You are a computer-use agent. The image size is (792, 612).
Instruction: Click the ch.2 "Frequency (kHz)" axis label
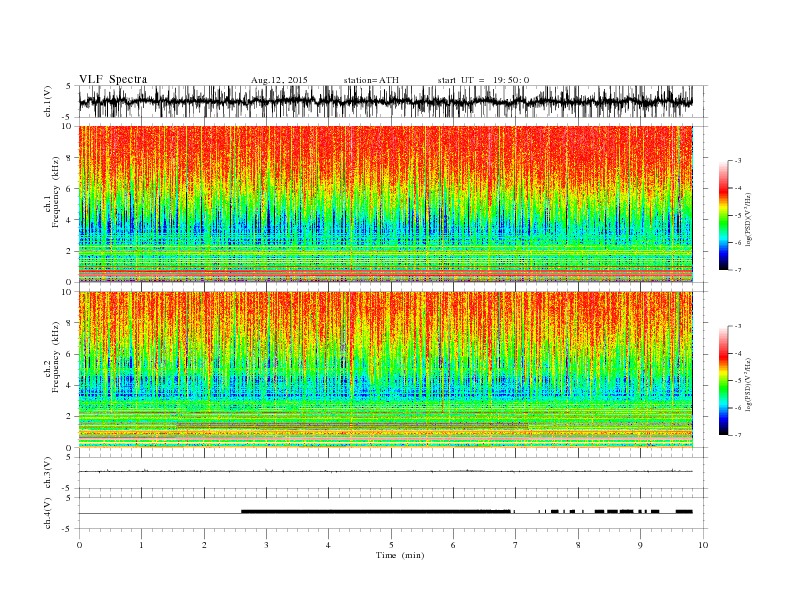(x=55, y=357)
